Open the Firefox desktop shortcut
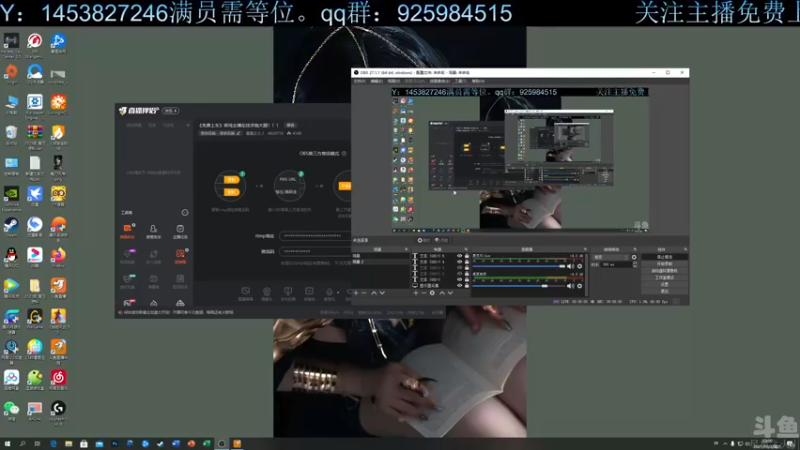This screenshot has height=450, width=800. pyautogui.click(x=58, y=256)
